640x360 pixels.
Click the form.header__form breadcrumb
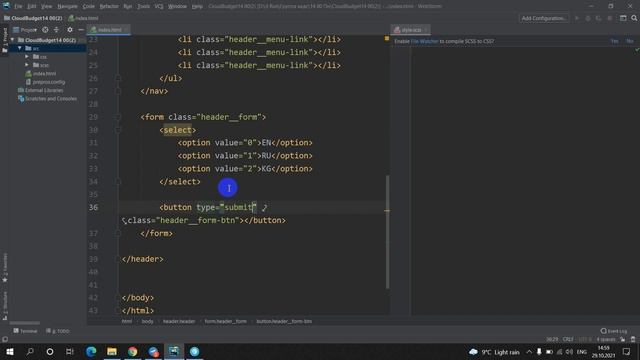(x=225, y=321)
